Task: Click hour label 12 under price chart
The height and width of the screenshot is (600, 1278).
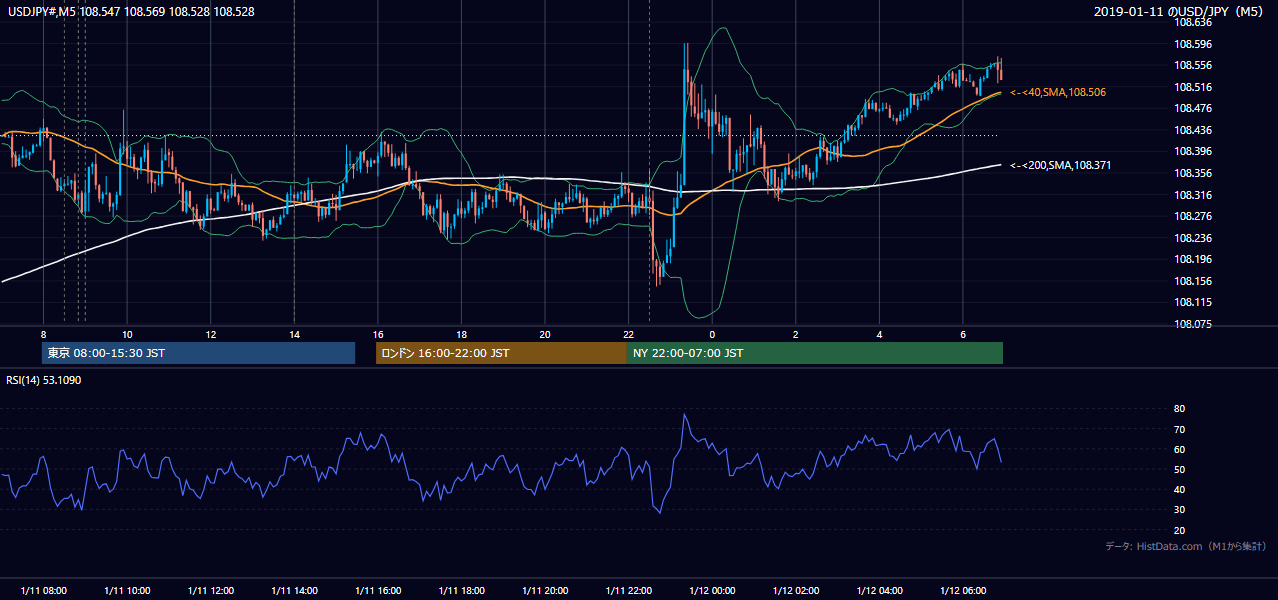Action: point(211,334)
